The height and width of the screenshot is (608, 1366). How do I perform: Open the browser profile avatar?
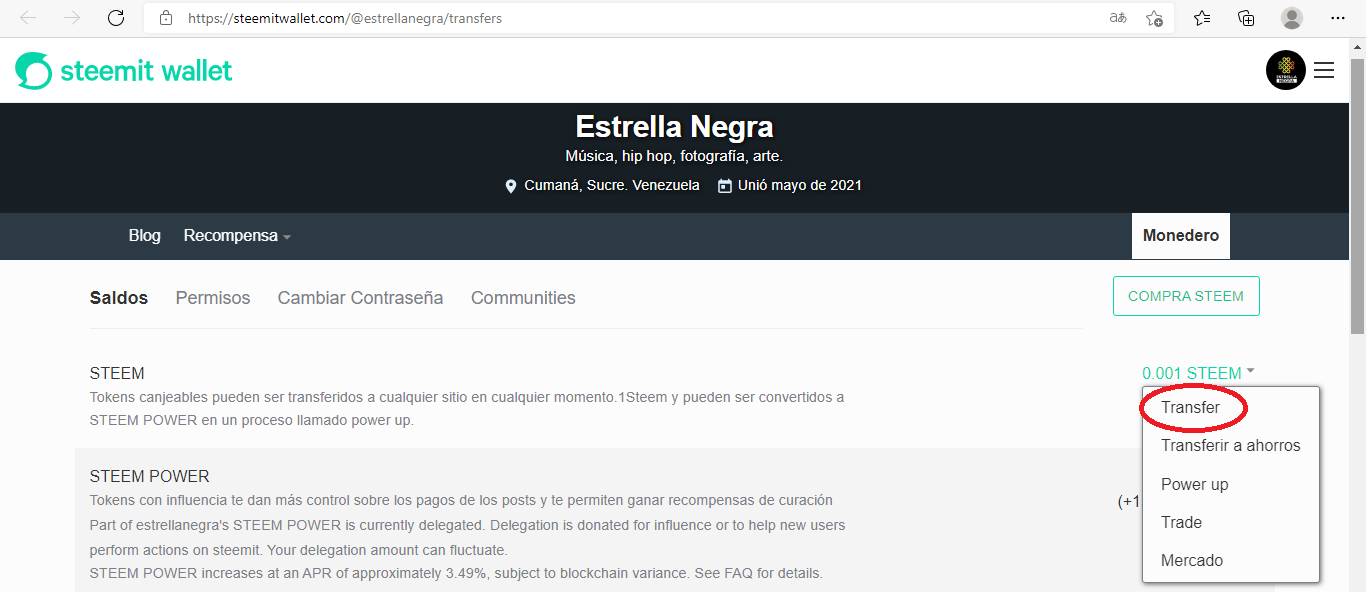click(x=1292, y=18)
